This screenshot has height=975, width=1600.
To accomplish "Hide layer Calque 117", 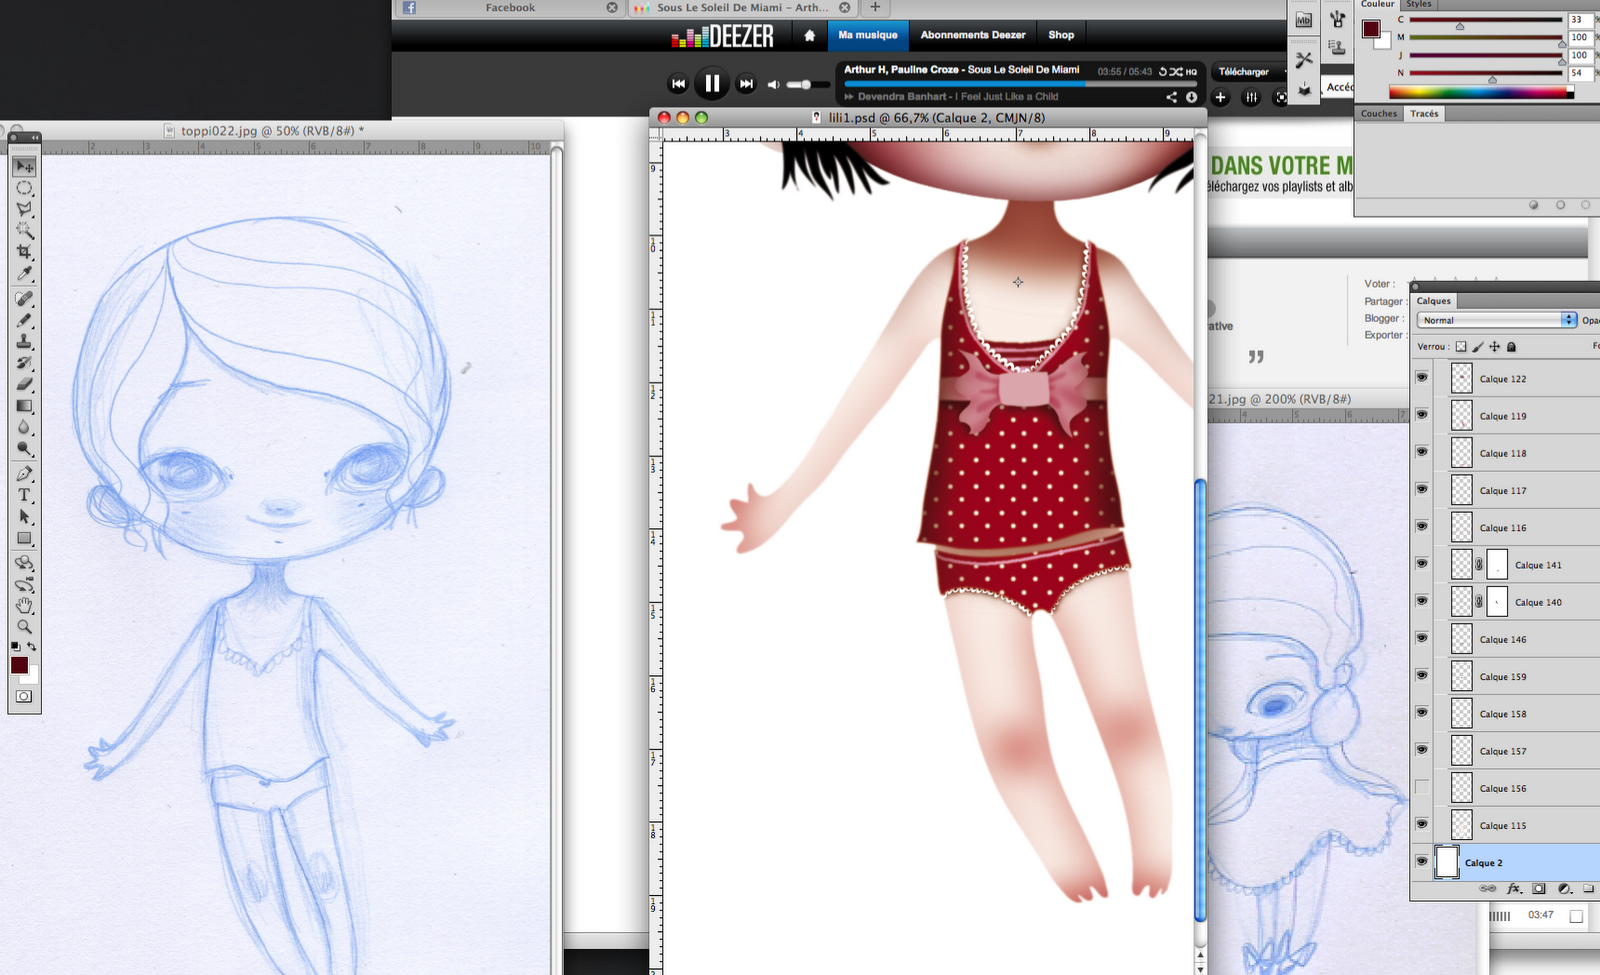I will pyautogui.click(x=1422, y=489).
